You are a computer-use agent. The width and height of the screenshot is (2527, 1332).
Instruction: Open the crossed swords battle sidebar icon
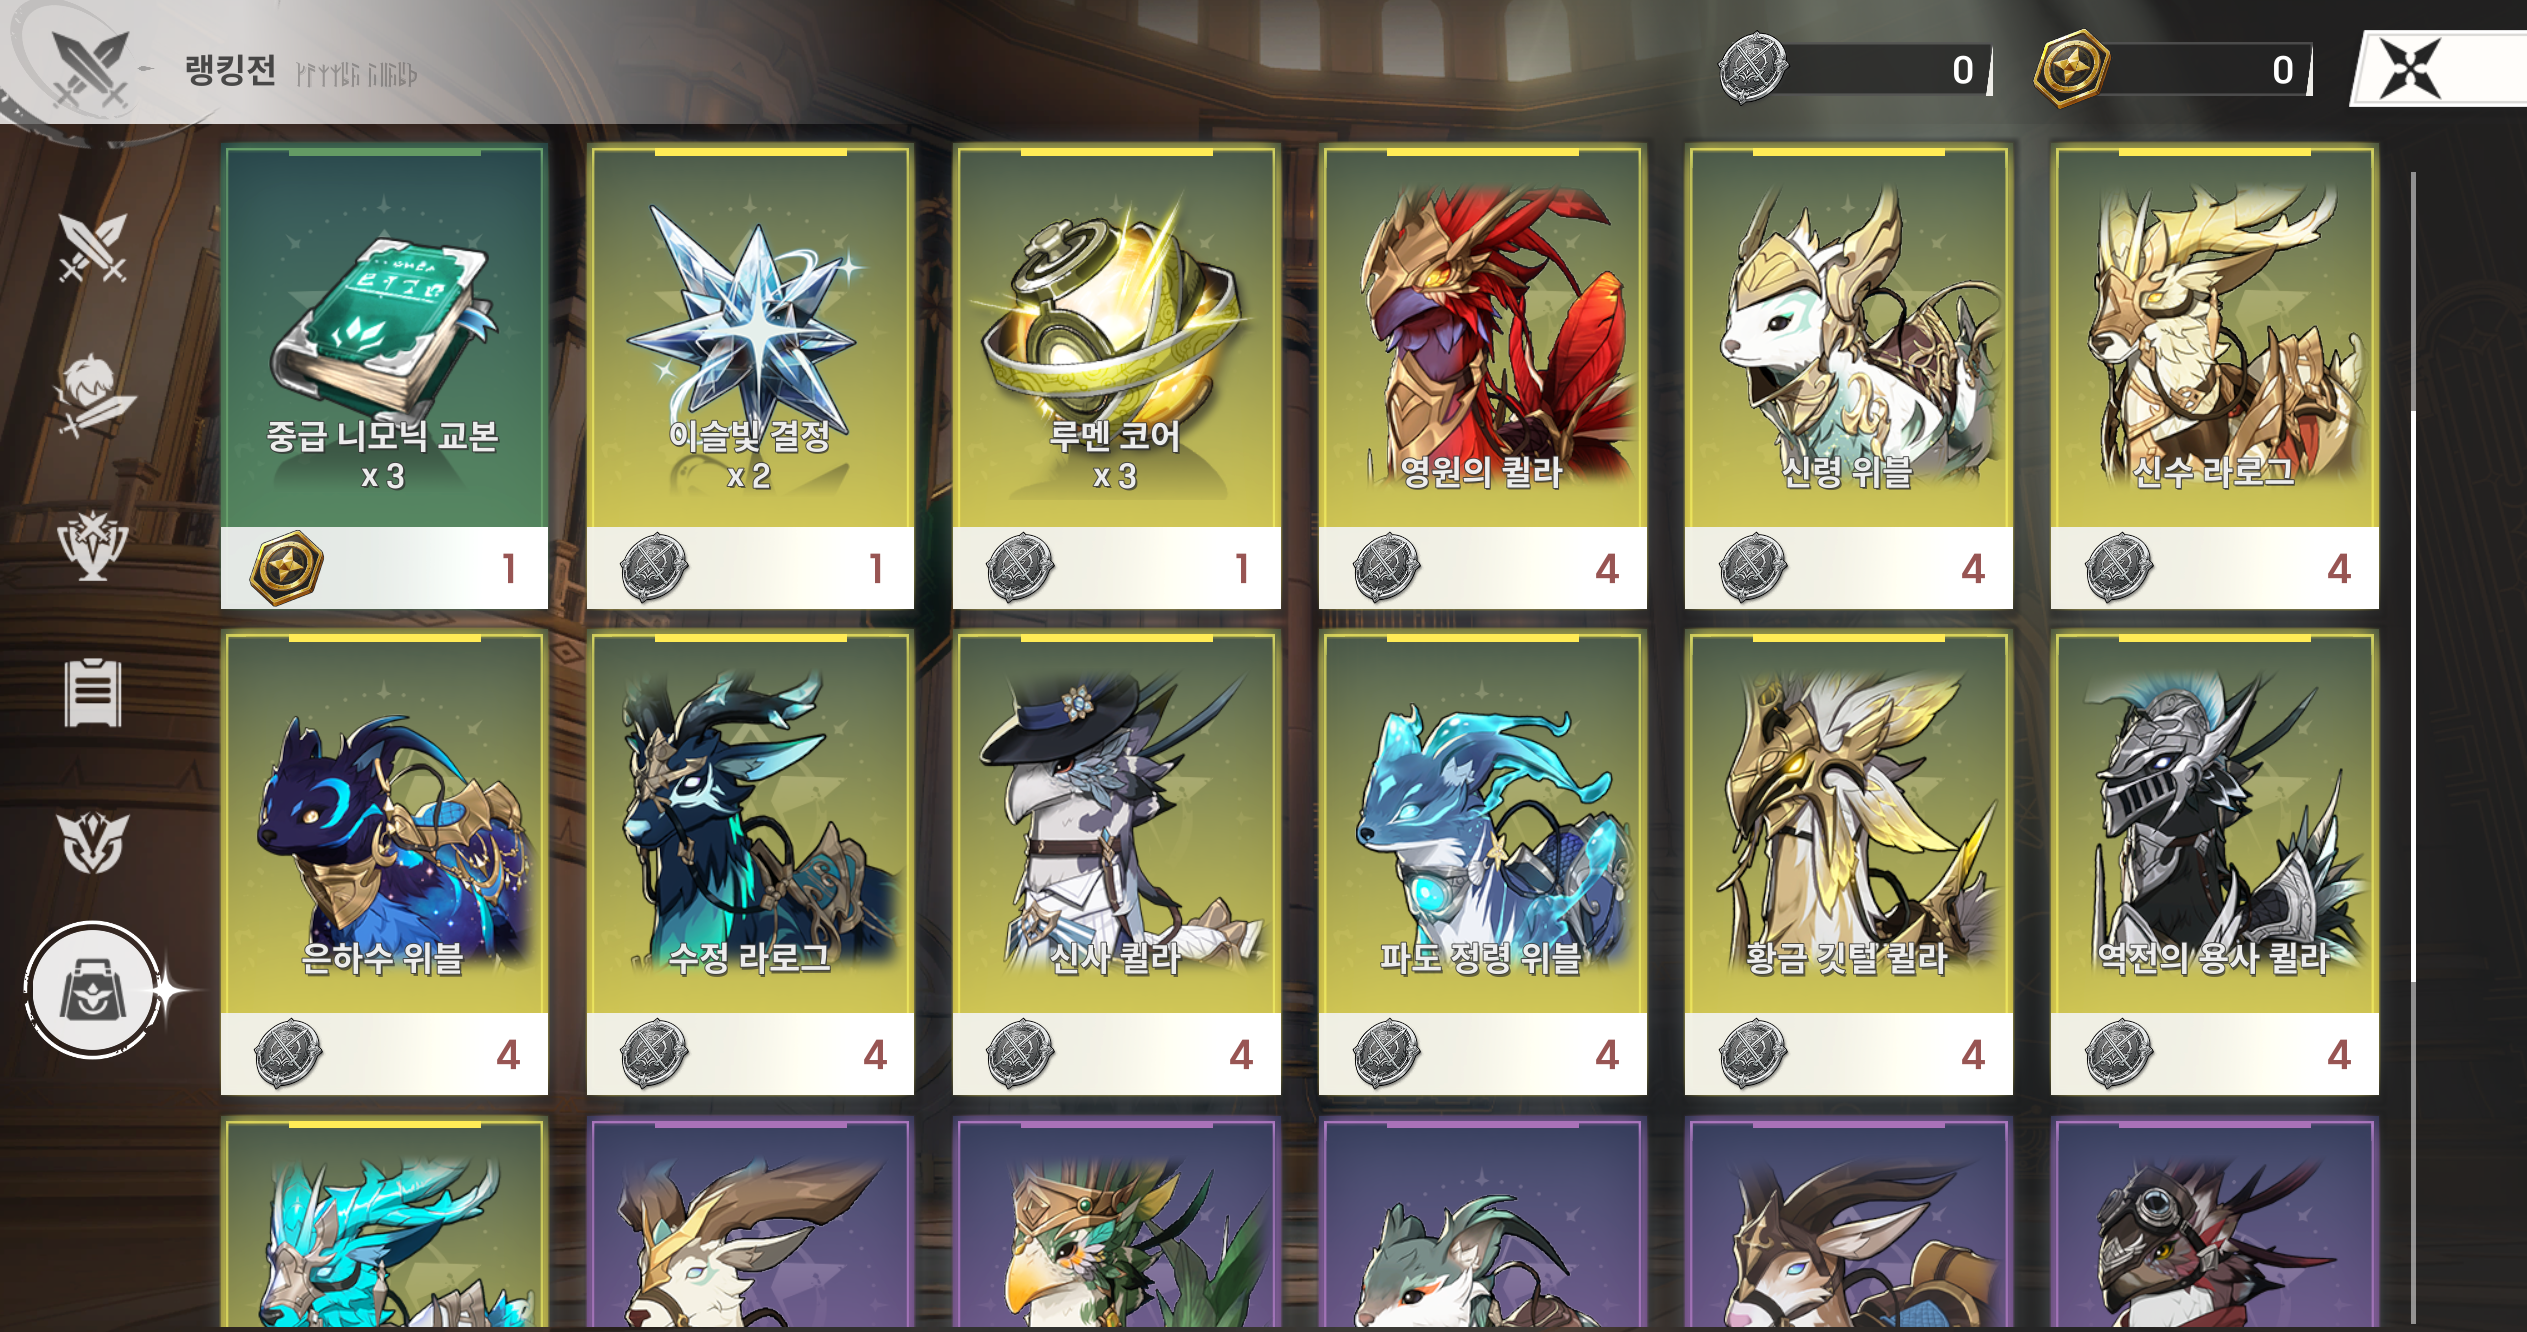93,247
